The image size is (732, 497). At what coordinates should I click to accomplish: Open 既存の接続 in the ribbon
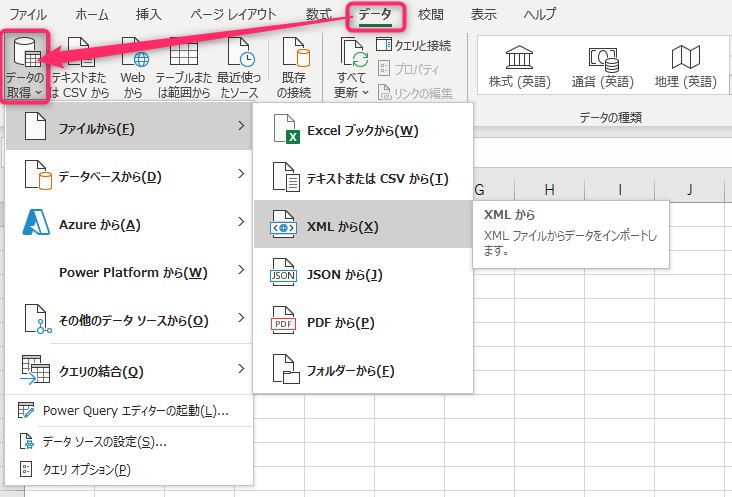(x=294, y=67)
